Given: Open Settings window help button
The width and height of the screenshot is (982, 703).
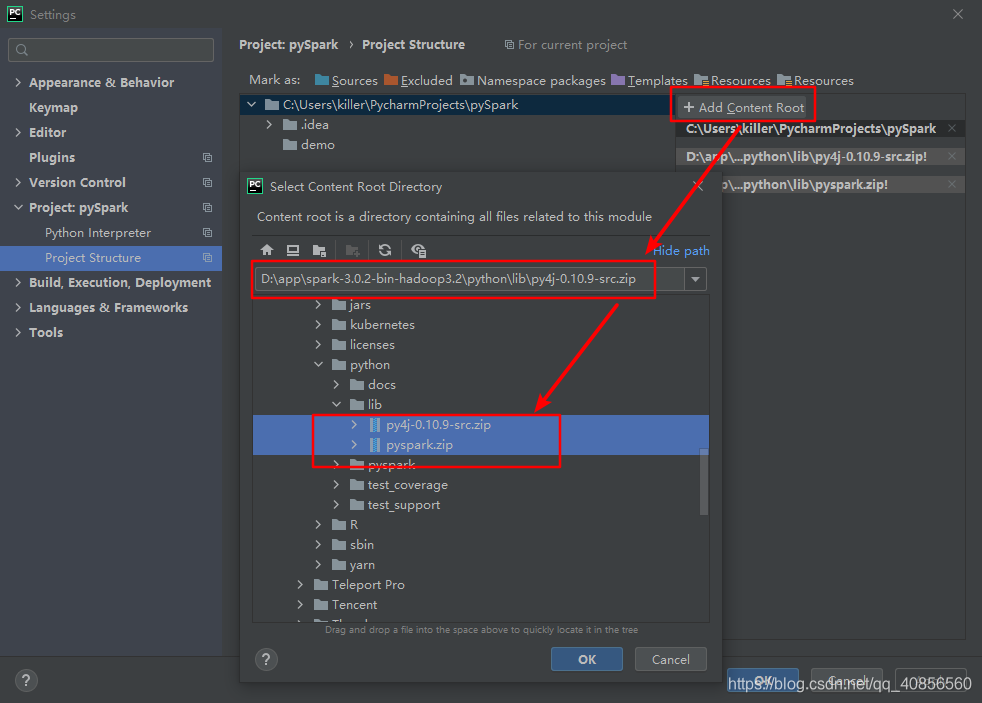Looking at the screenshot, I should (x=26, y=680).
